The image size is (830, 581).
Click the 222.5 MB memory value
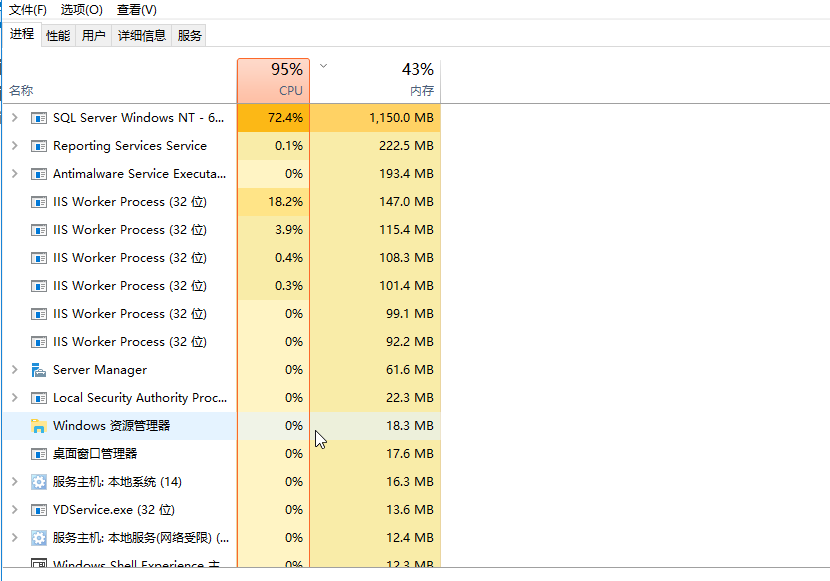point(406,146)
